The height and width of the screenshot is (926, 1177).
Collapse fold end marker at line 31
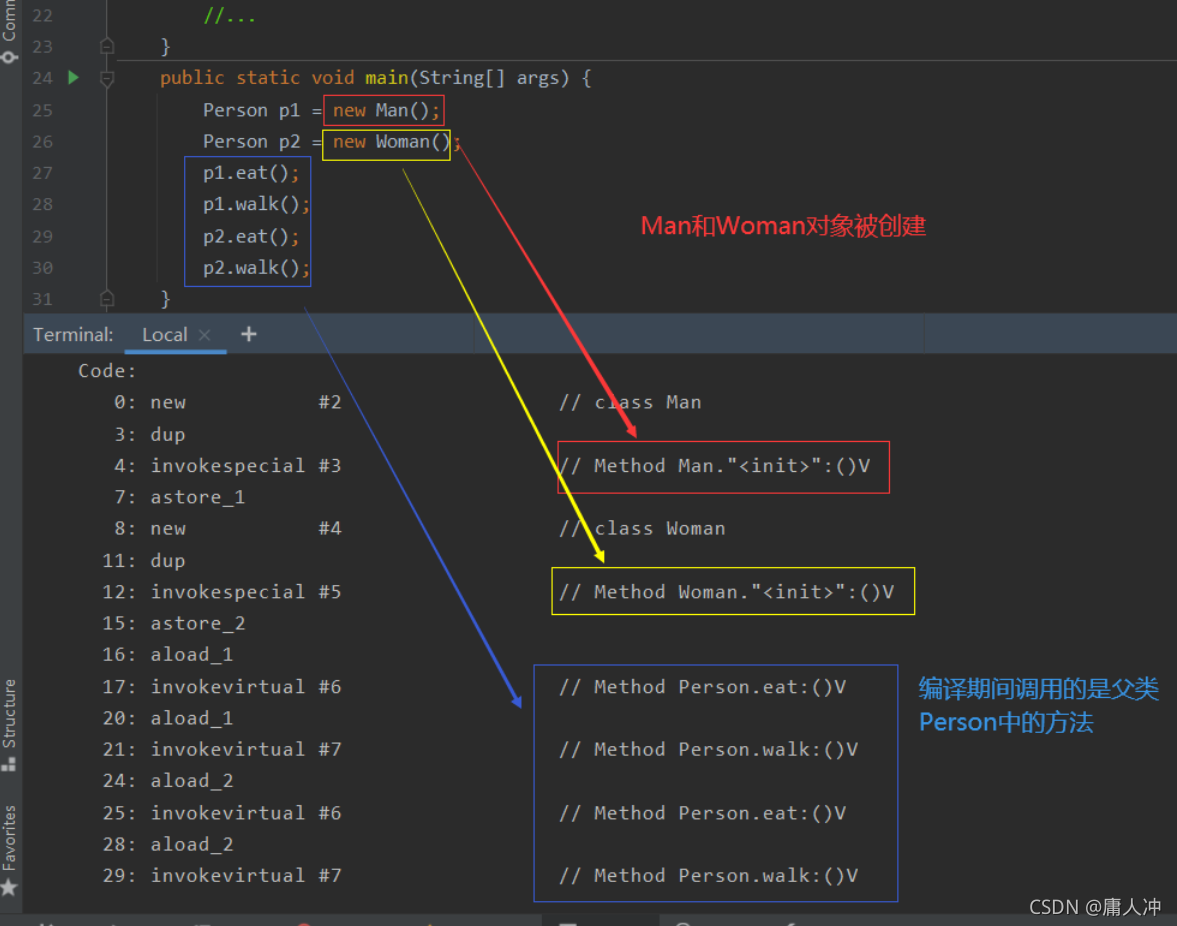click(x=107, y=299)
